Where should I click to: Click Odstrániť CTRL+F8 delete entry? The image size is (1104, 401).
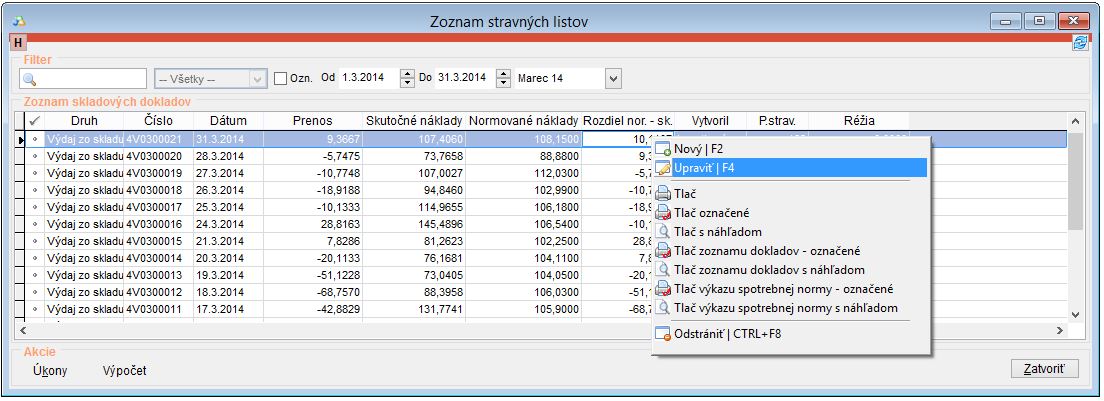click(727, 334)
